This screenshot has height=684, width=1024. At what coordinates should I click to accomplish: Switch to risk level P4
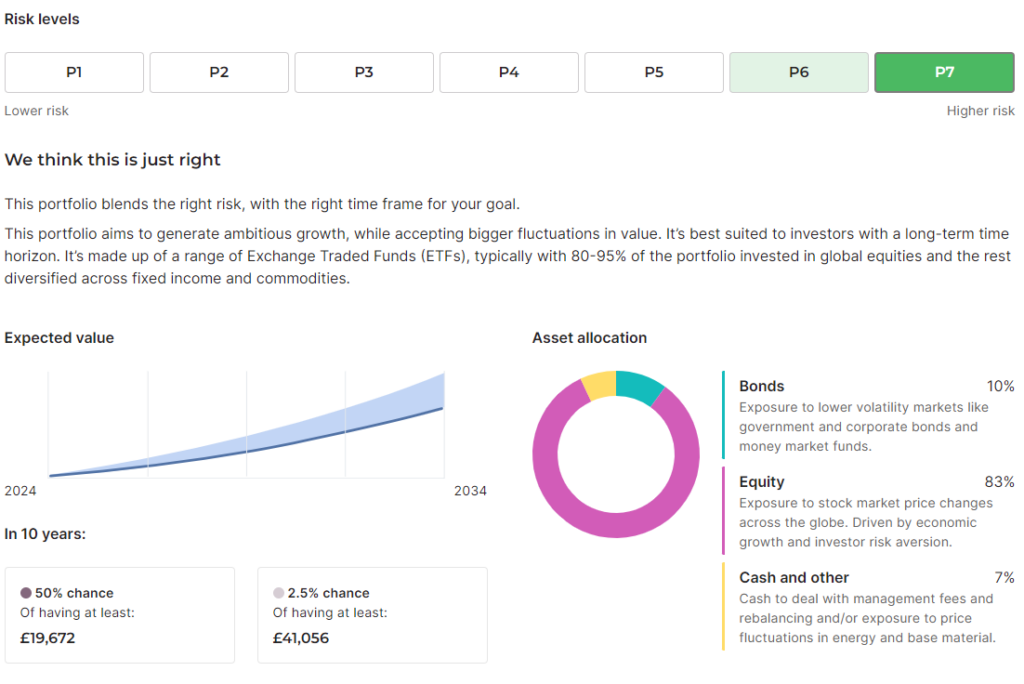pos(509,72)
